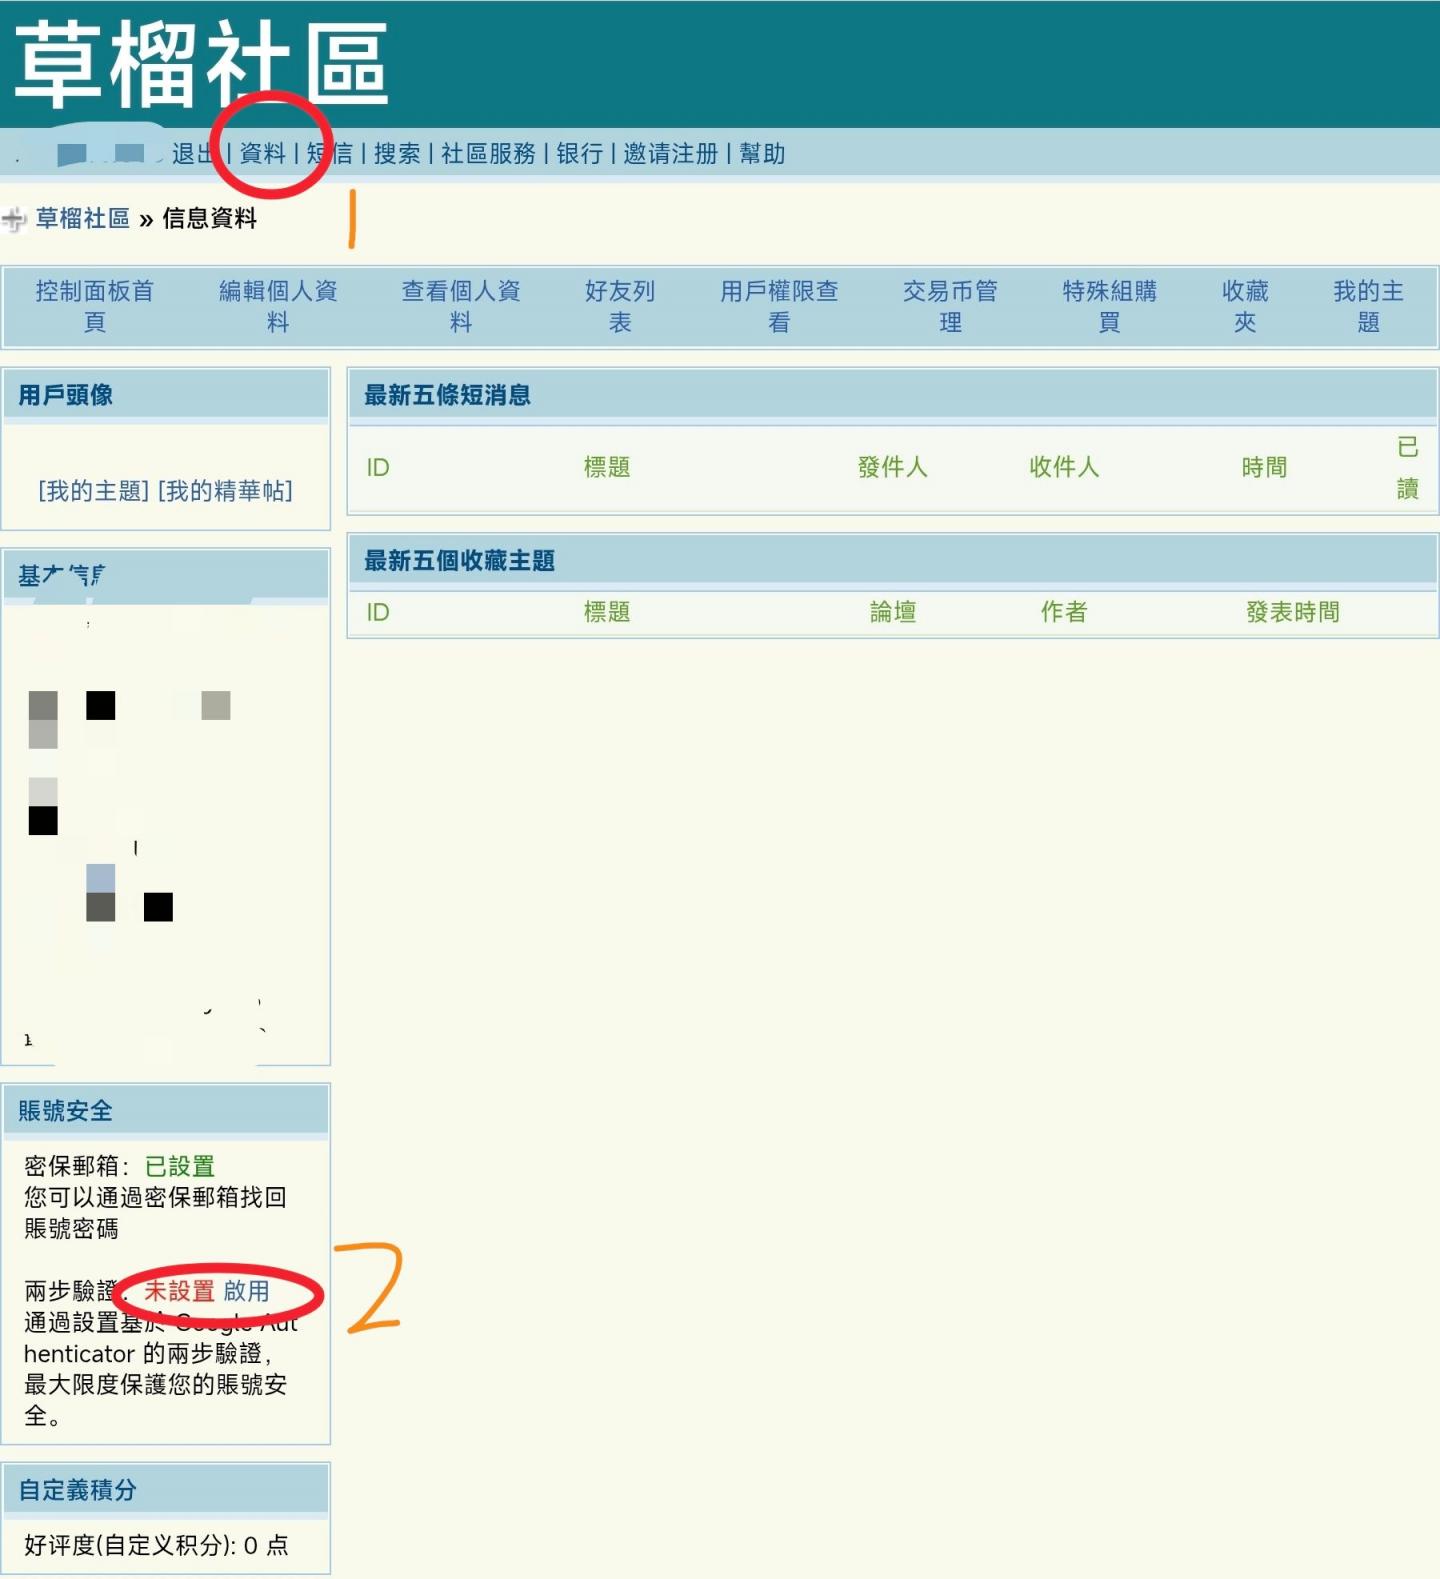Viewport: 1440px width, 1579px height.
Task: Open the 用戶權限查看 tab
Action: [x=779, y=306]
